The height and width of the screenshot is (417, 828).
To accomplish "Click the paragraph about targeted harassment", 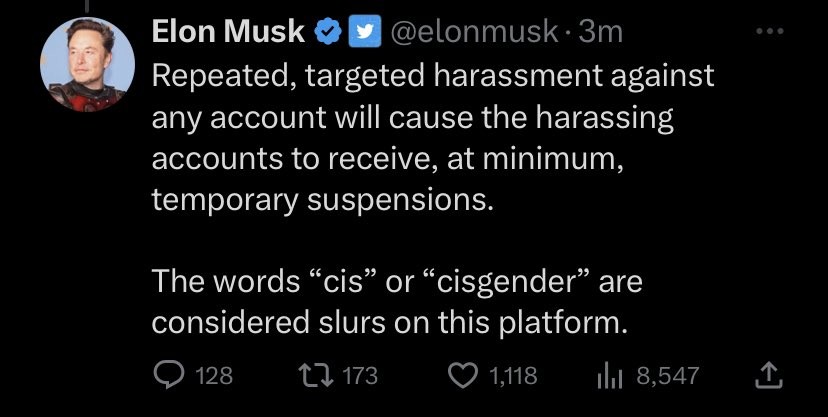I will (430, 138).
